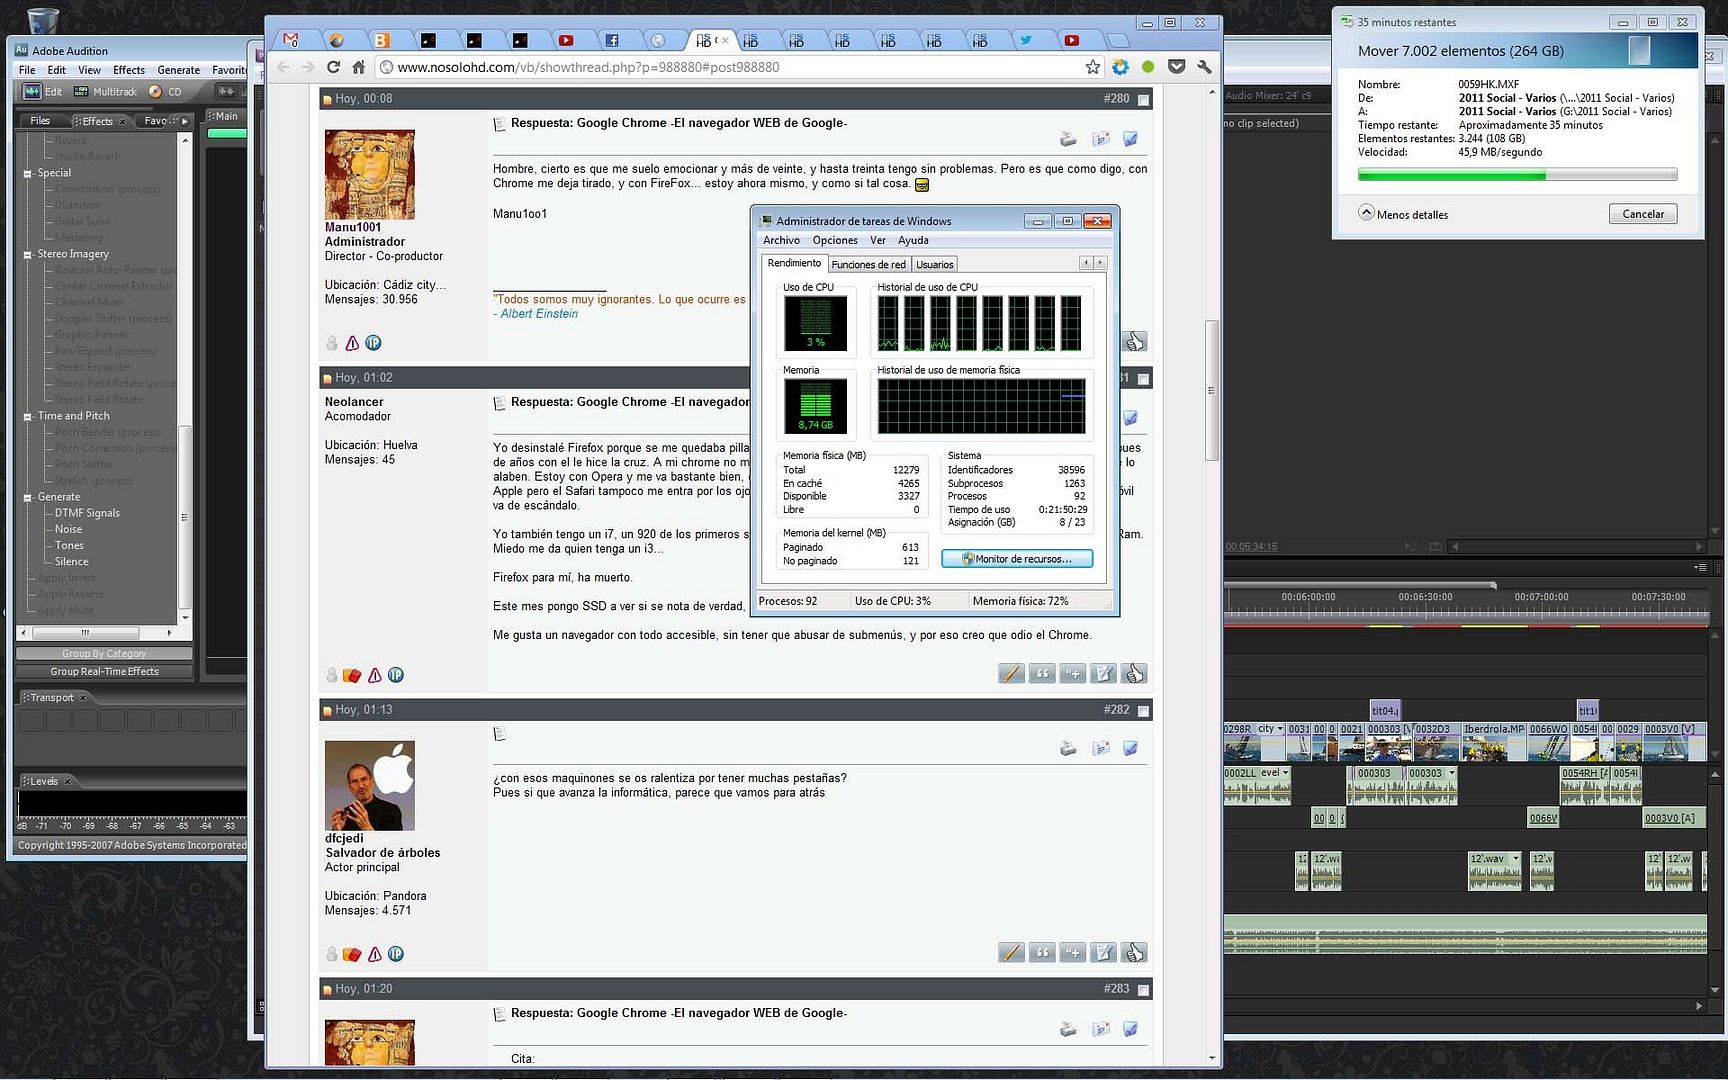The image size is (1728, 1080).
Task: Open Effects menu in Adobe Audition
Action: coord(129,70)
